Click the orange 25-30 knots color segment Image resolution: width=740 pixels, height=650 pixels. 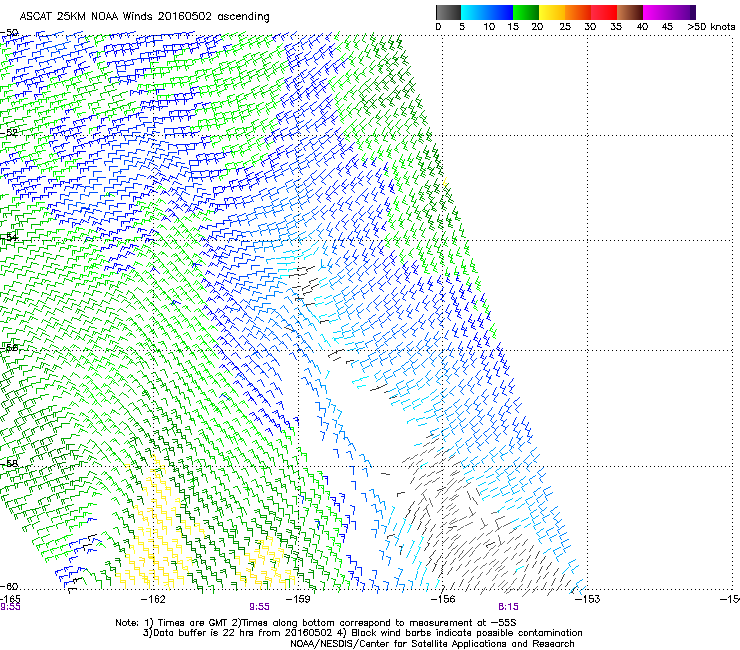point(578,12)
